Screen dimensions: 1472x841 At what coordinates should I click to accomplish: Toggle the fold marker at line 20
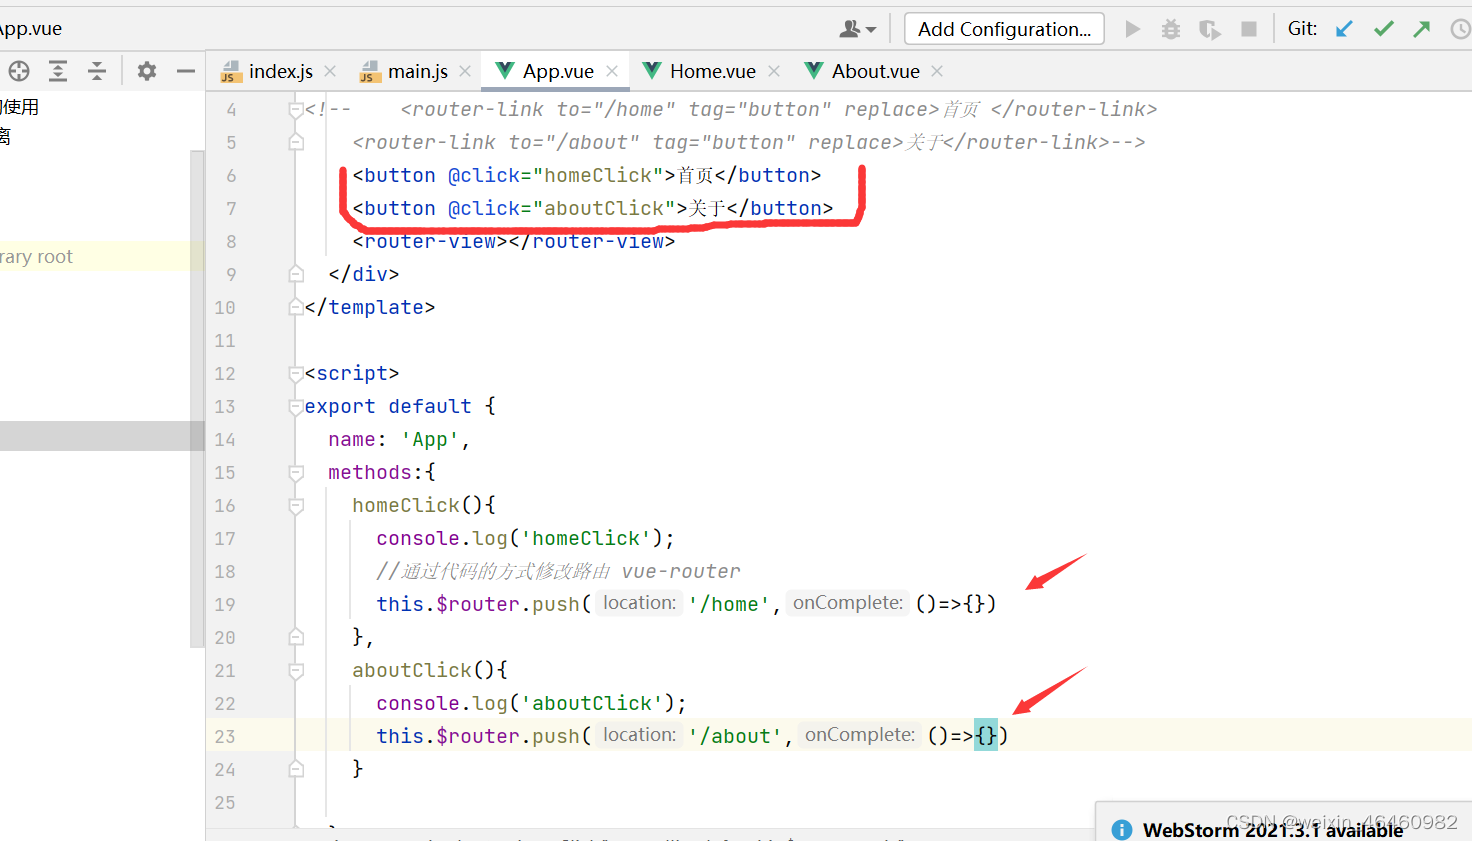[296, 637]
